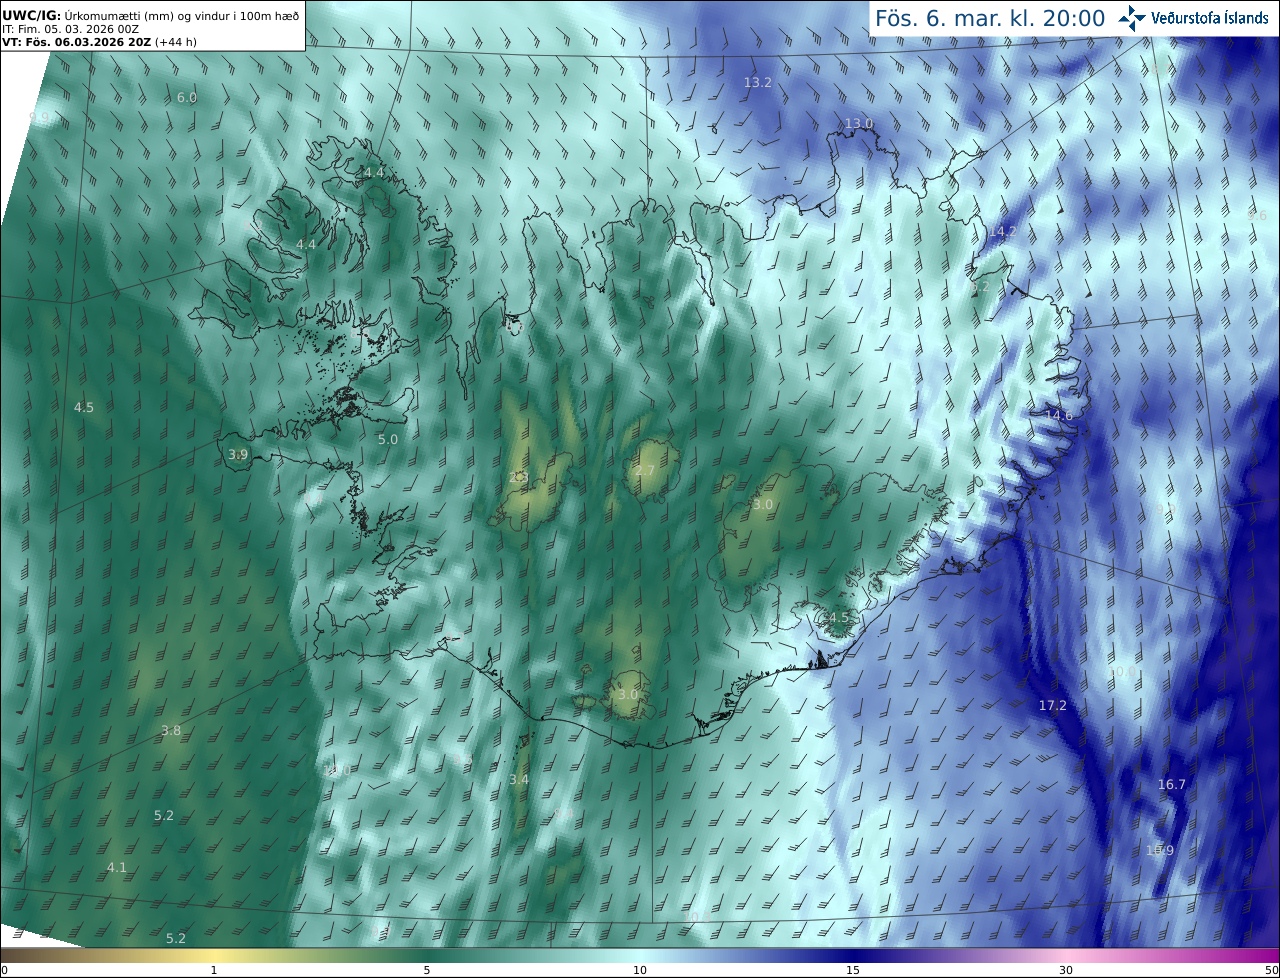Click the colour scale label 1
Screen dimensions: 1280x978
coord(214,970)
